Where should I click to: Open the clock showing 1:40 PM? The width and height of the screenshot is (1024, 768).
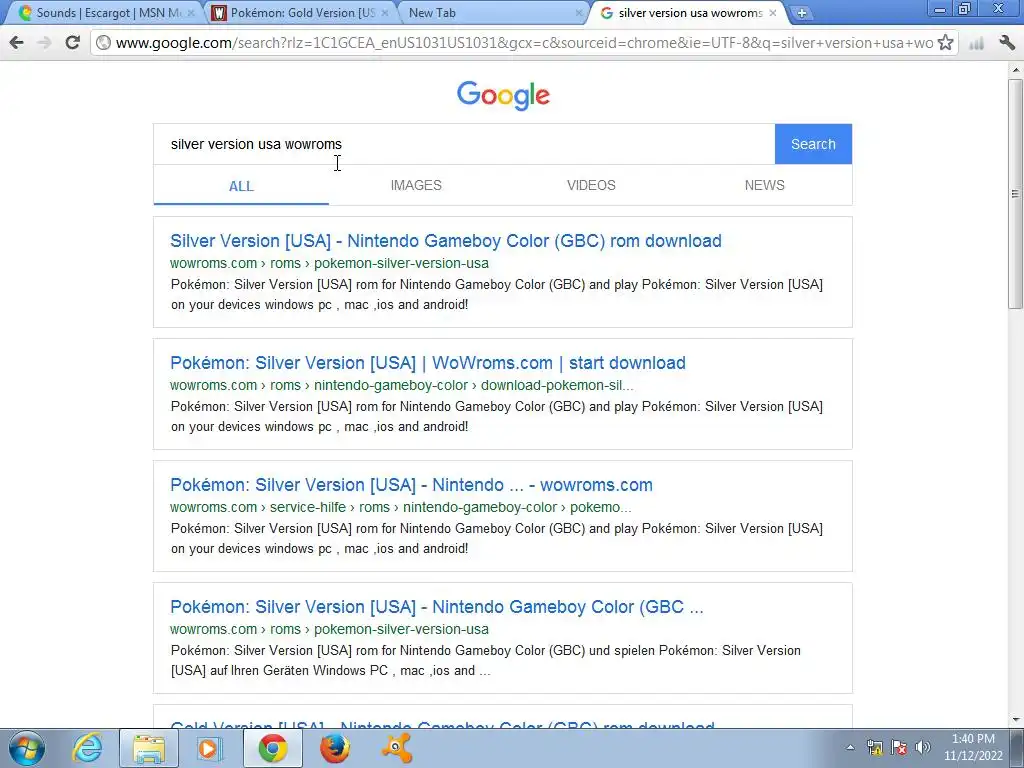pos(973,748)
